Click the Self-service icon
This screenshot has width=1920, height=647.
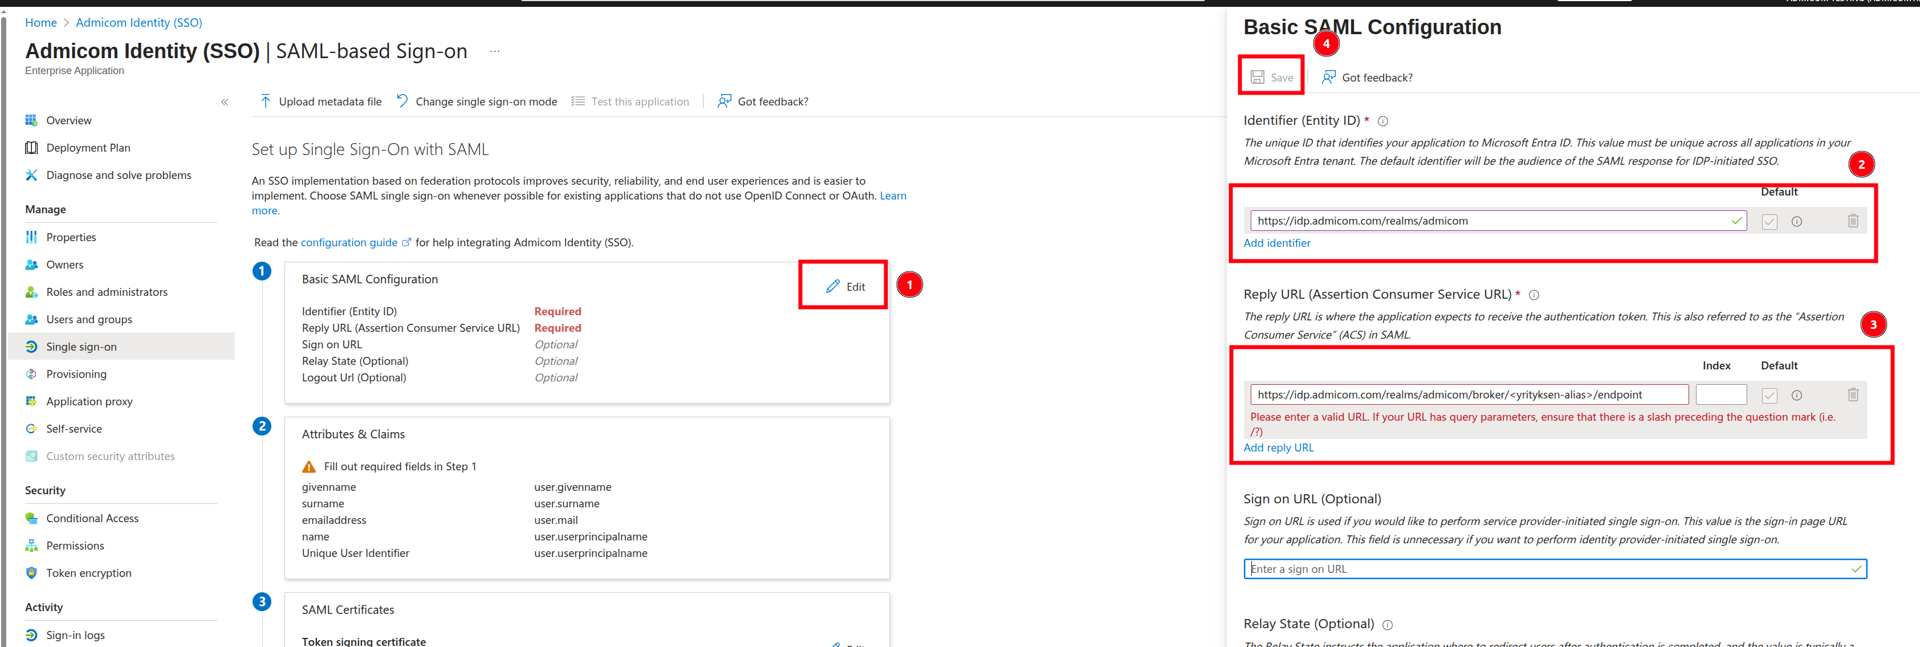32,429
